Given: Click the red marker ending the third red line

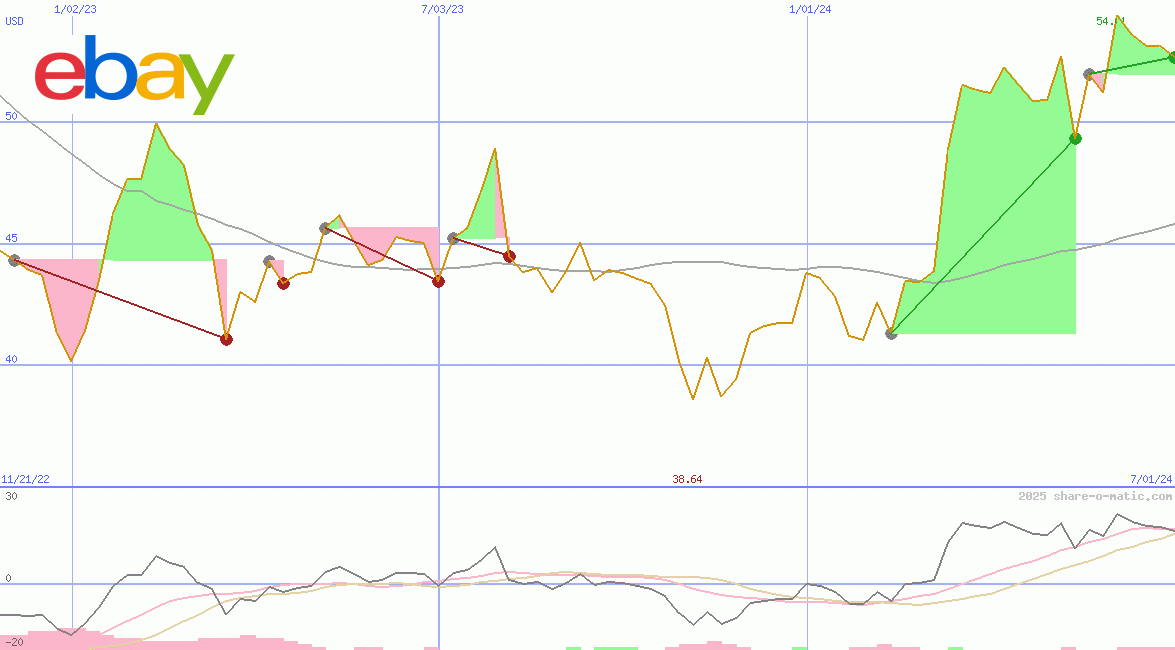Looking at the screenshot, I should coord(509,257).
